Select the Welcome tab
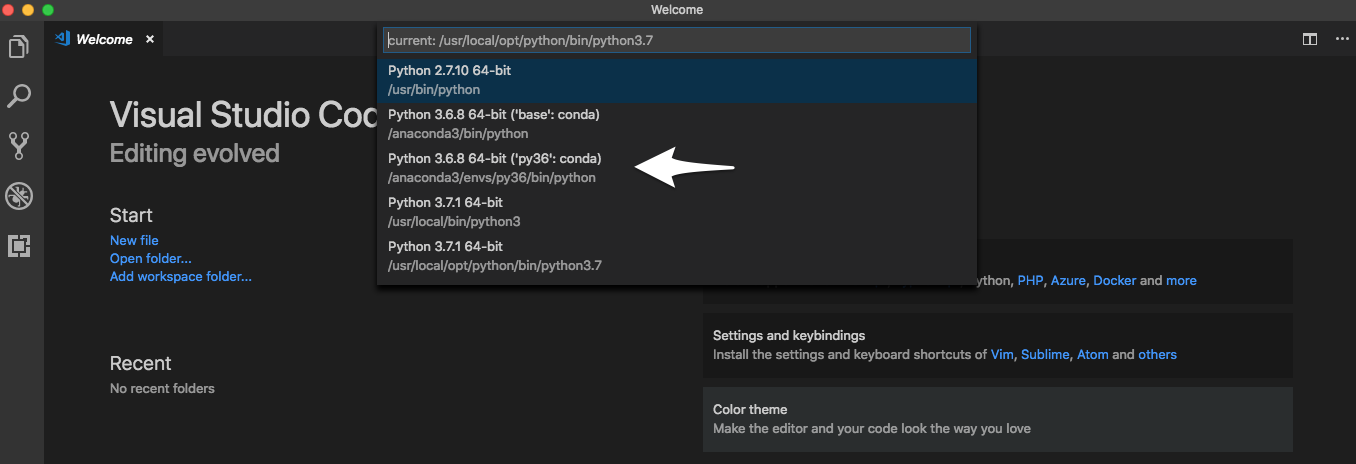 click(104, 40)
